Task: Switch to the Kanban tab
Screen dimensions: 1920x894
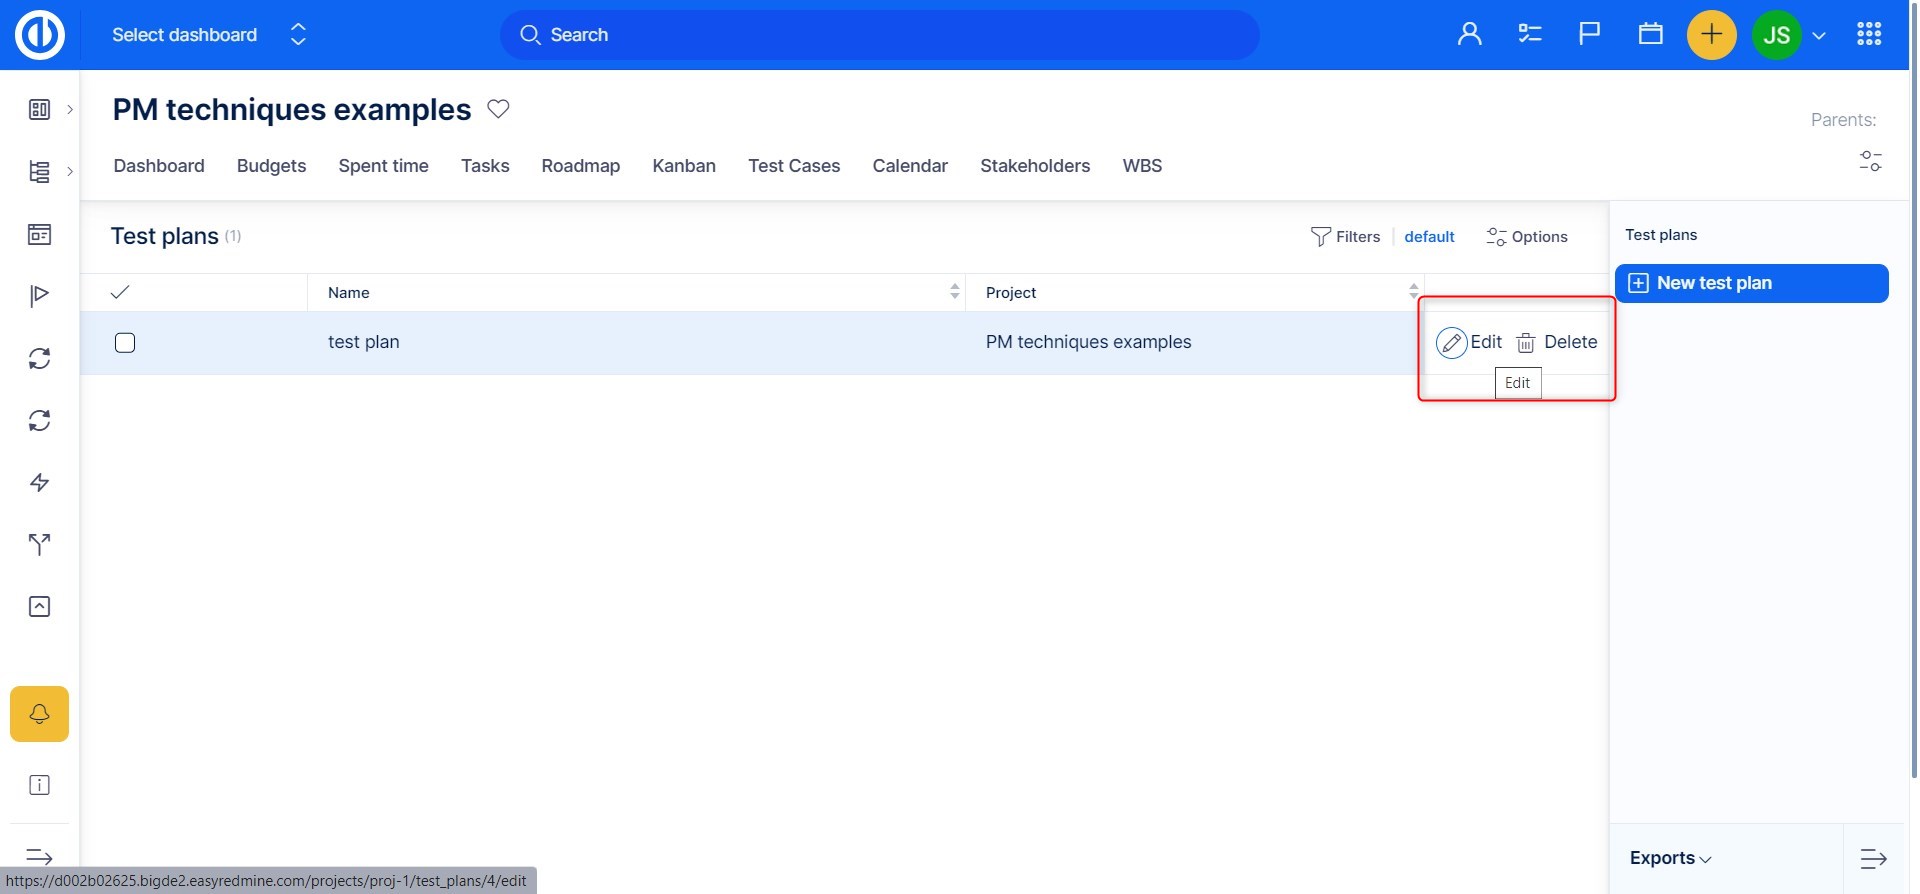Action: (683, 166)
